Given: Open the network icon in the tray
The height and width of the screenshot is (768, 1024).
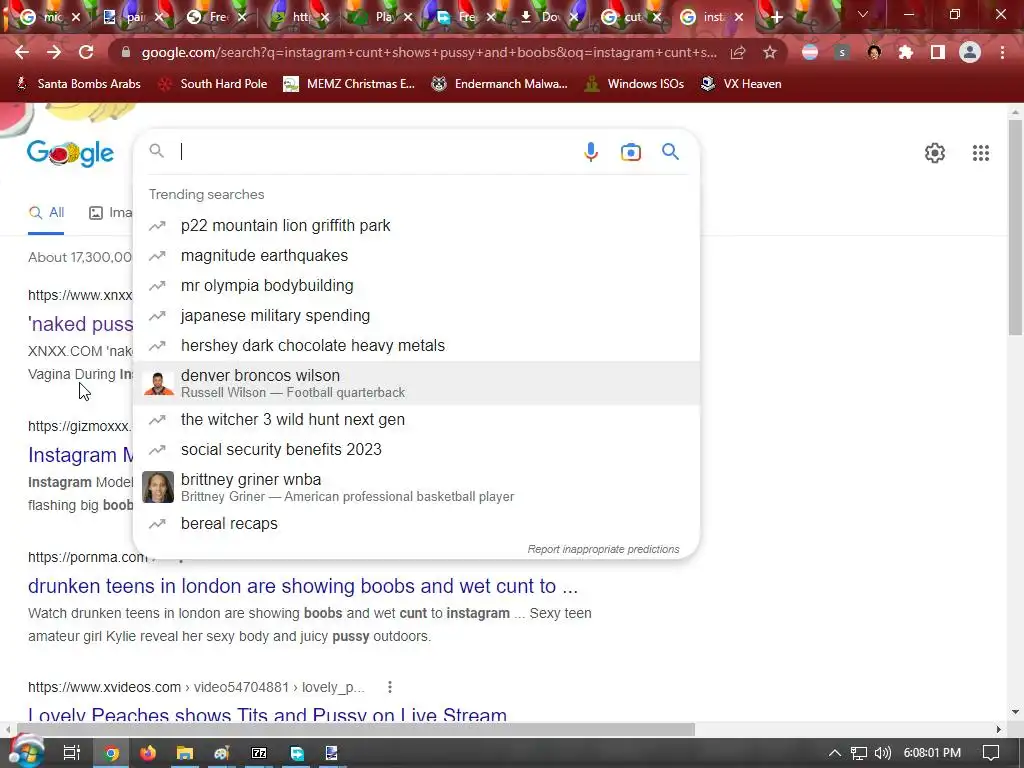Looking at the screenshot, I should (859, 753).
